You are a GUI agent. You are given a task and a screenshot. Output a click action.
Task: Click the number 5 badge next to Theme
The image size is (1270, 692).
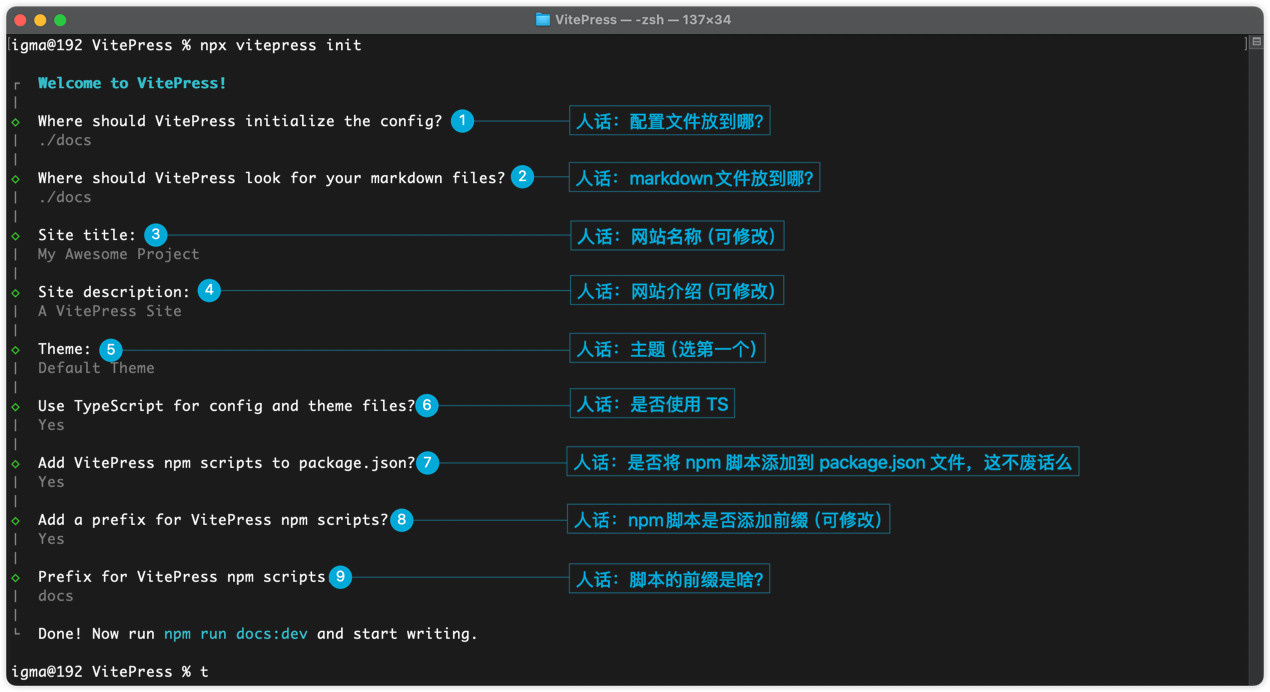(x=111, y=350)
